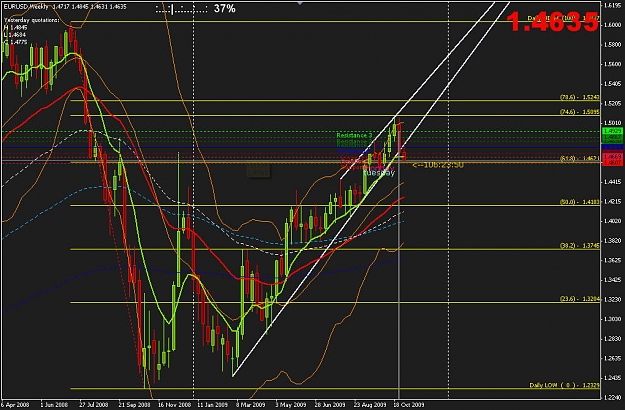625x410 pixels.
Task: Click the red 1.4669 price tag
Action: [x=613, y=157]
